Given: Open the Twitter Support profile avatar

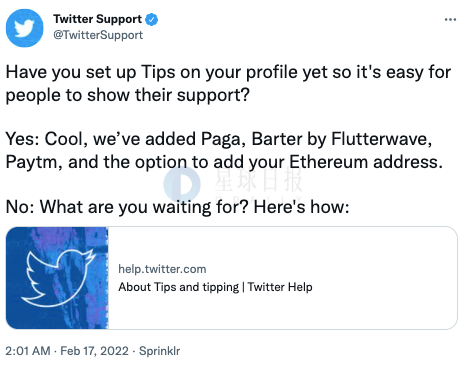Looking at the screenshot, I should pyautogui.click(x=25, y=28).
